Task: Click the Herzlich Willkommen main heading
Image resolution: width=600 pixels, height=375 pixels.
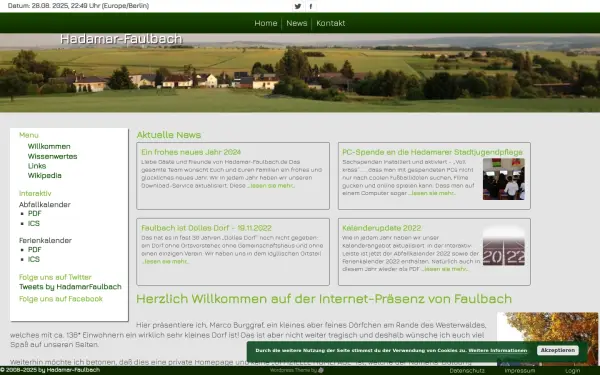Action: (324, 299)
